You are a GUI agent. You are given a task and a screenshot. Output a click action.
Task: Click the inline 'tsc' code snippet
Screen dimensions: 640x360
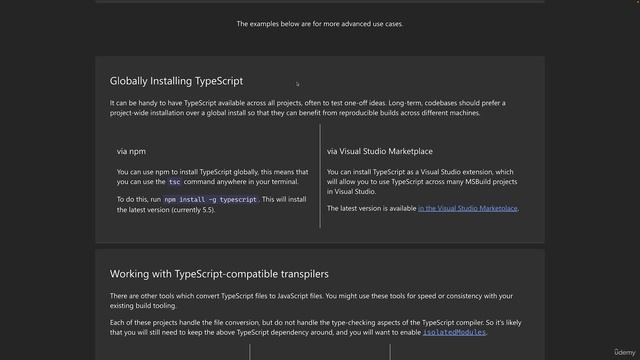(174, 182)
